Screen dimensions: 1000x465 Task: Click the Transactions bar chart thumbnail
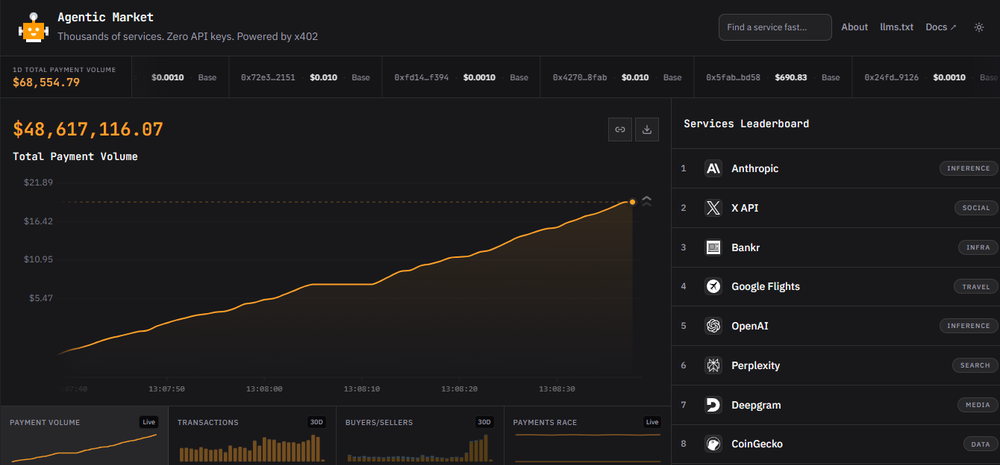252,448
